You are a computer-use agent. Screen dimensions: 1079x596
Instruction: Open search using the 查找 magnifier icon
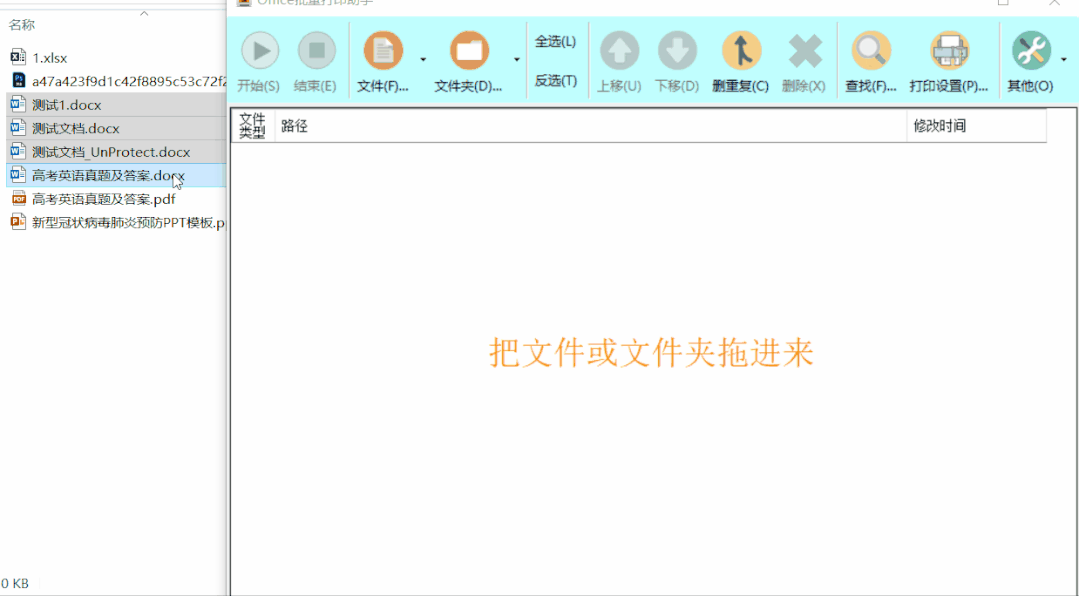click(x=870, y=50)
